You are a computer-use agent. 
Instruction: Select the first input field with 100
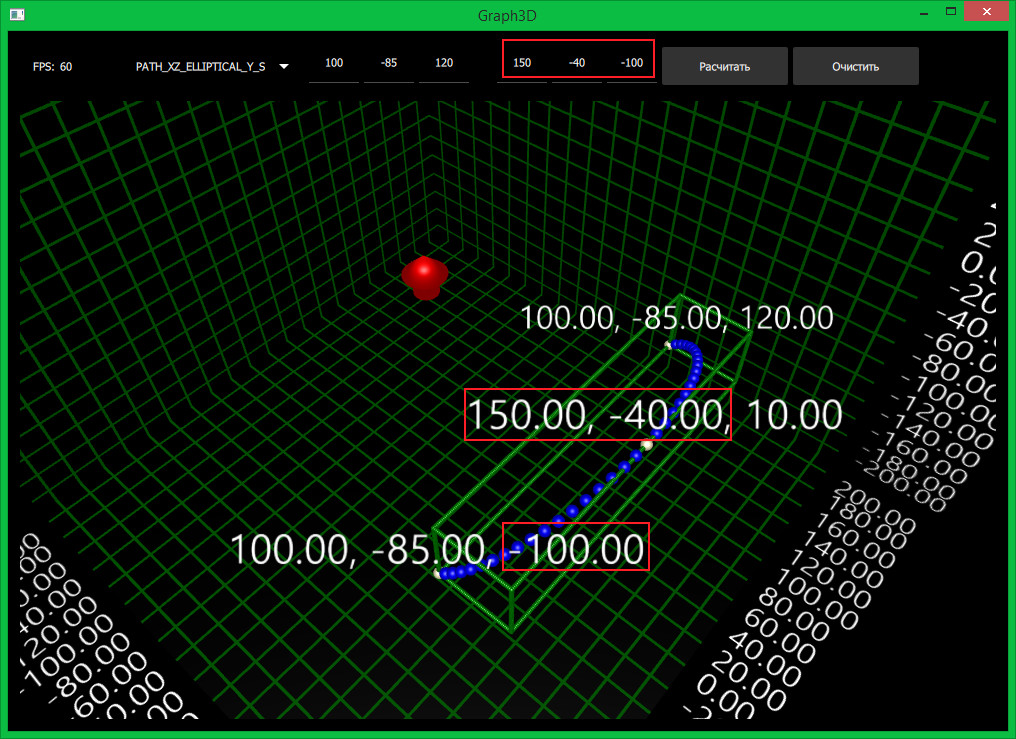334,63
